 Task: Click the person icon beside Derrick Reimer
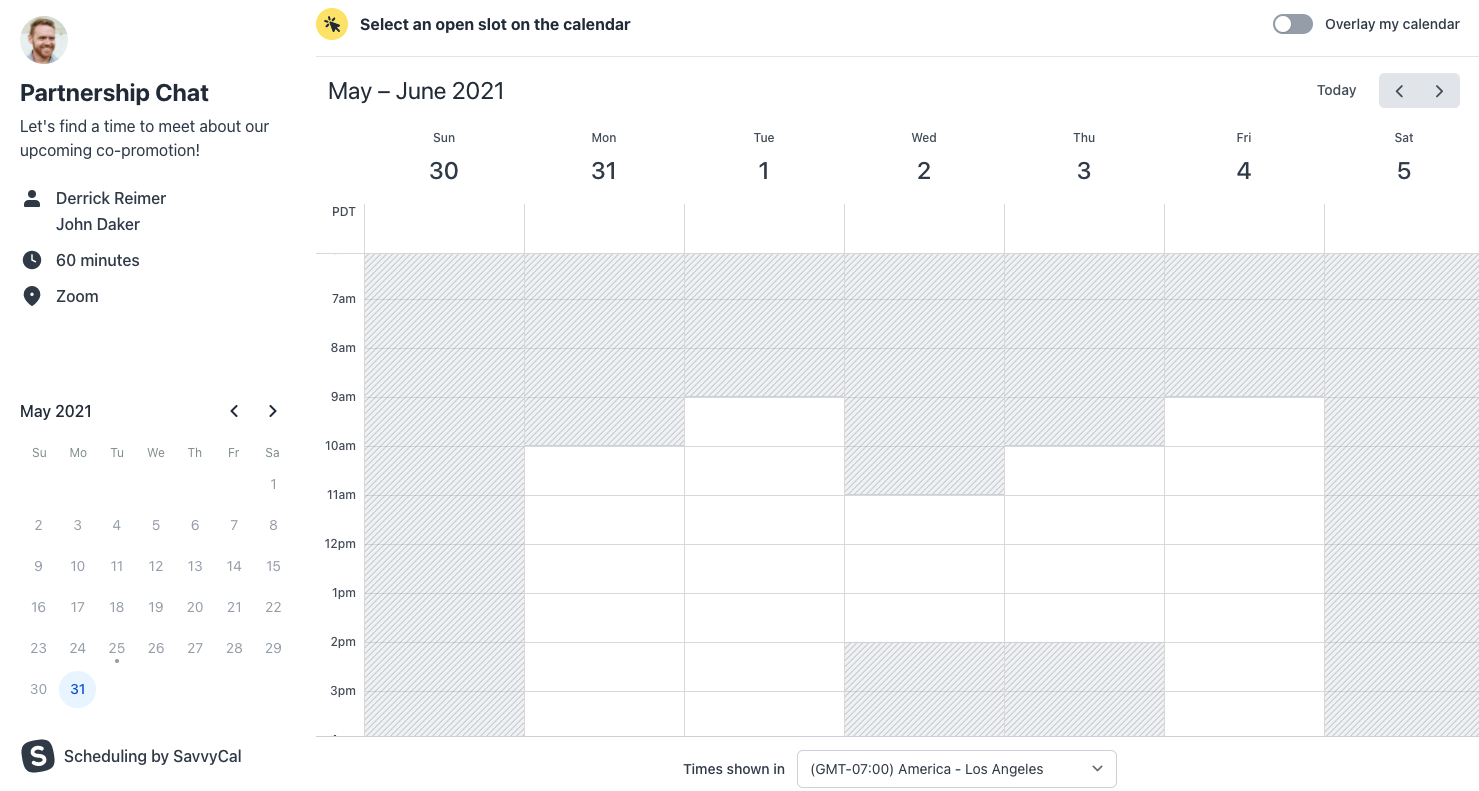pyautogui.click(x=32, y=198)
